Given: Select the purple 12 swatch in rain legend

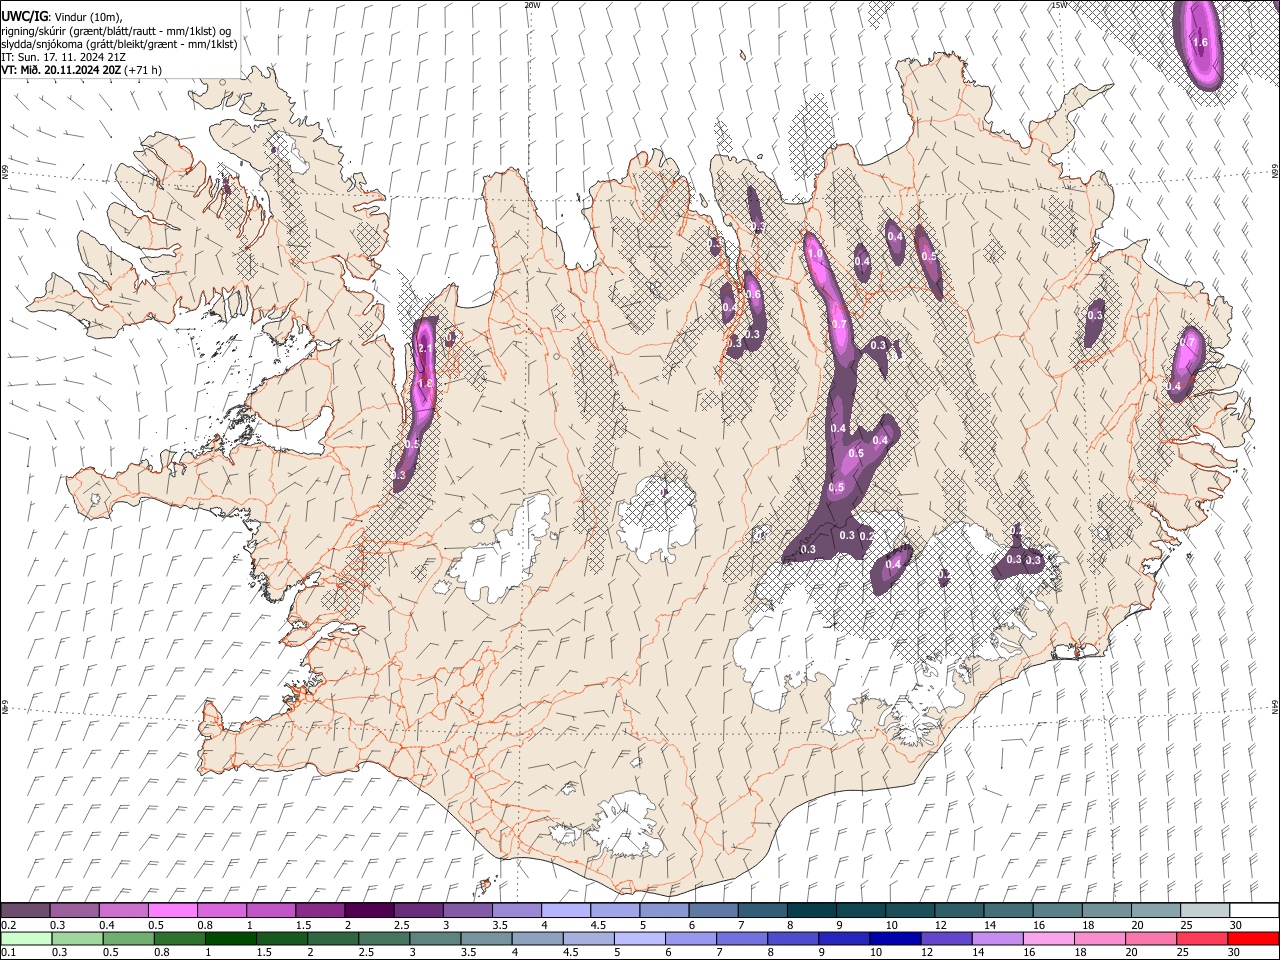Looking at the screenshot, I should (x=946, y=938).
